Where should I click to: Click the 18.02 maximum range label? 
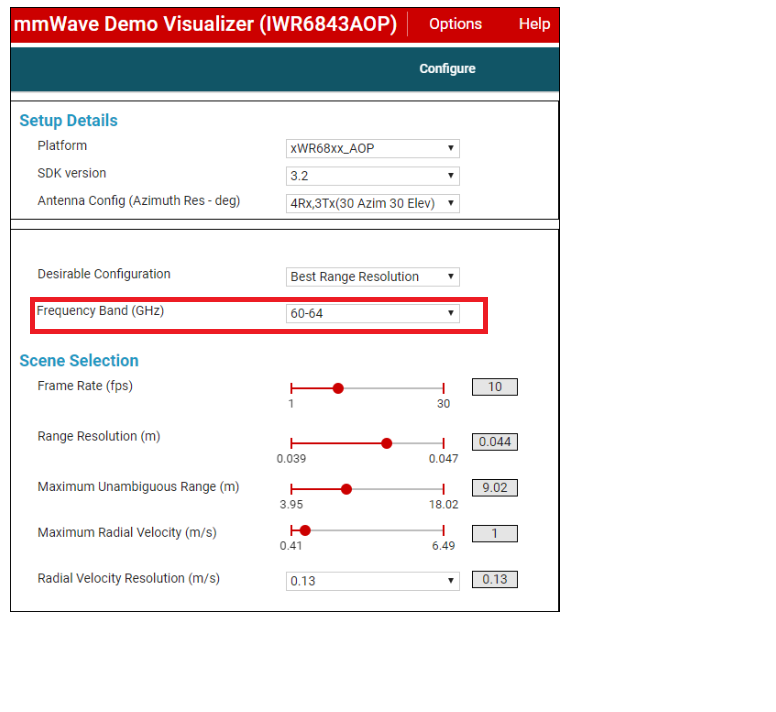(x=443, y=505)
